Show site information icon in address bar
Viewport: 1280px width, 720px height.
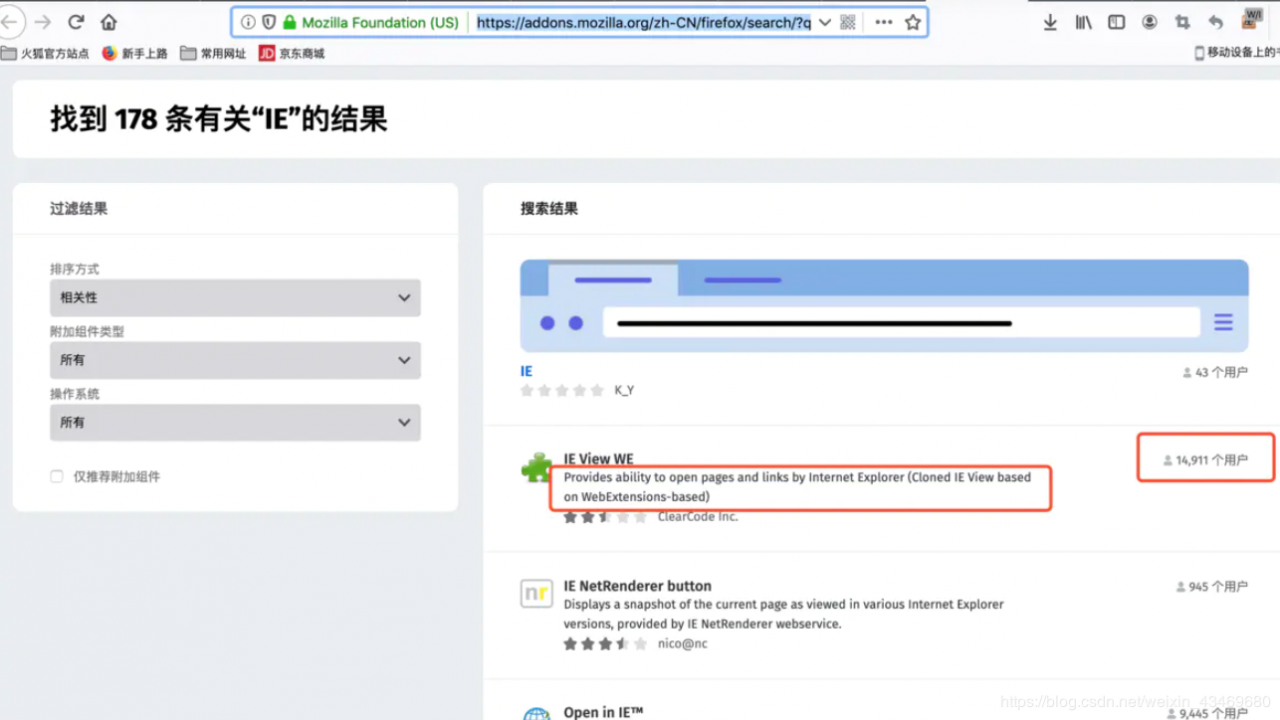point(248,22)
